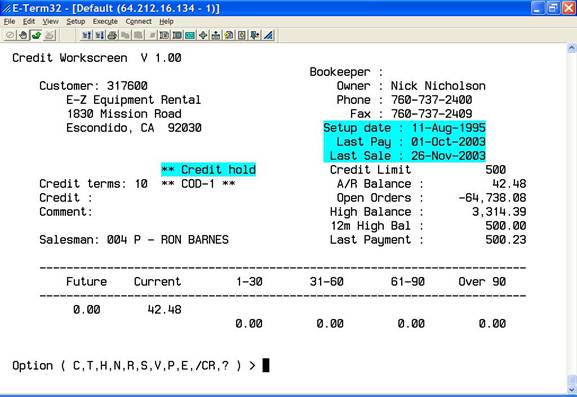
Task: Open the Setup menu
Action: tap(75, 22)
